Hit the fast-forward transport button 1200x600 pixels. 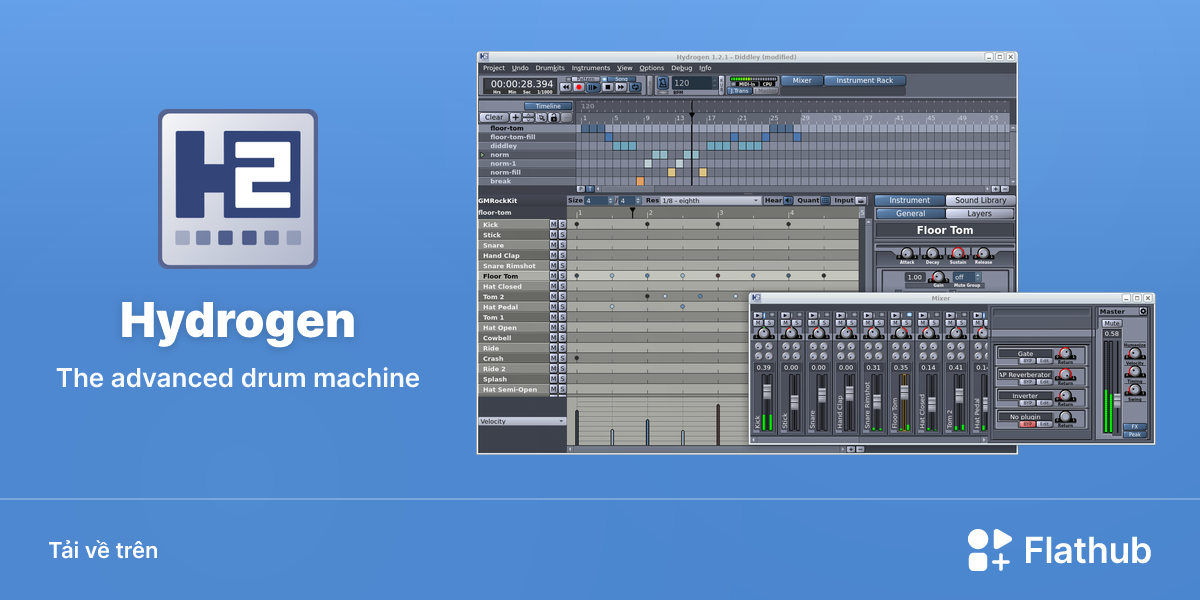(x=621, y=87)
